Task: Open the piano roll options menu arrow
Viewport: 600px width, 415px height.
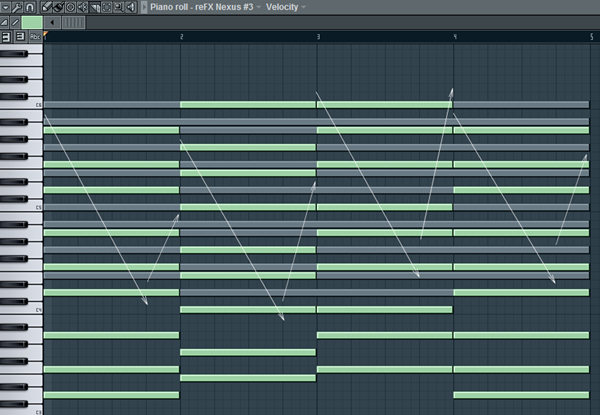Action: (6, 7)
